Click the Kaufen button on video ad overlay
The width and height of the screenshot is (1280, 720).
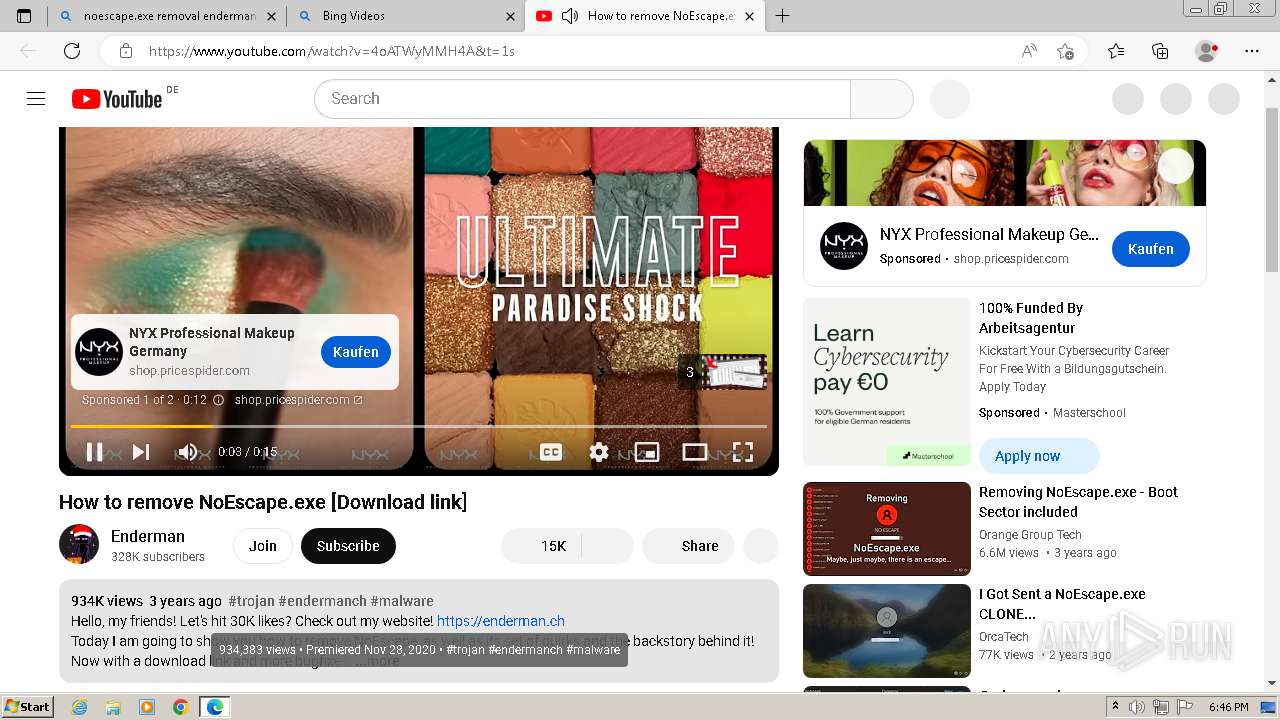coord(356,352)
